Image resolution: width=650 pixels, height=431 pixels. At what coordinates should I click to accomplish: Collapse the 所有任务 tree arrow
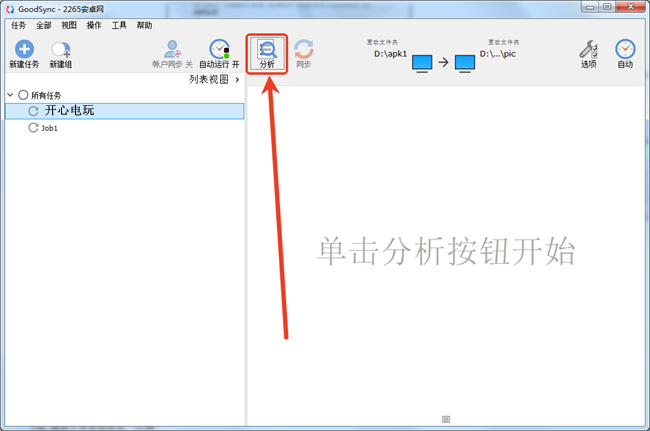pos(10,95)
